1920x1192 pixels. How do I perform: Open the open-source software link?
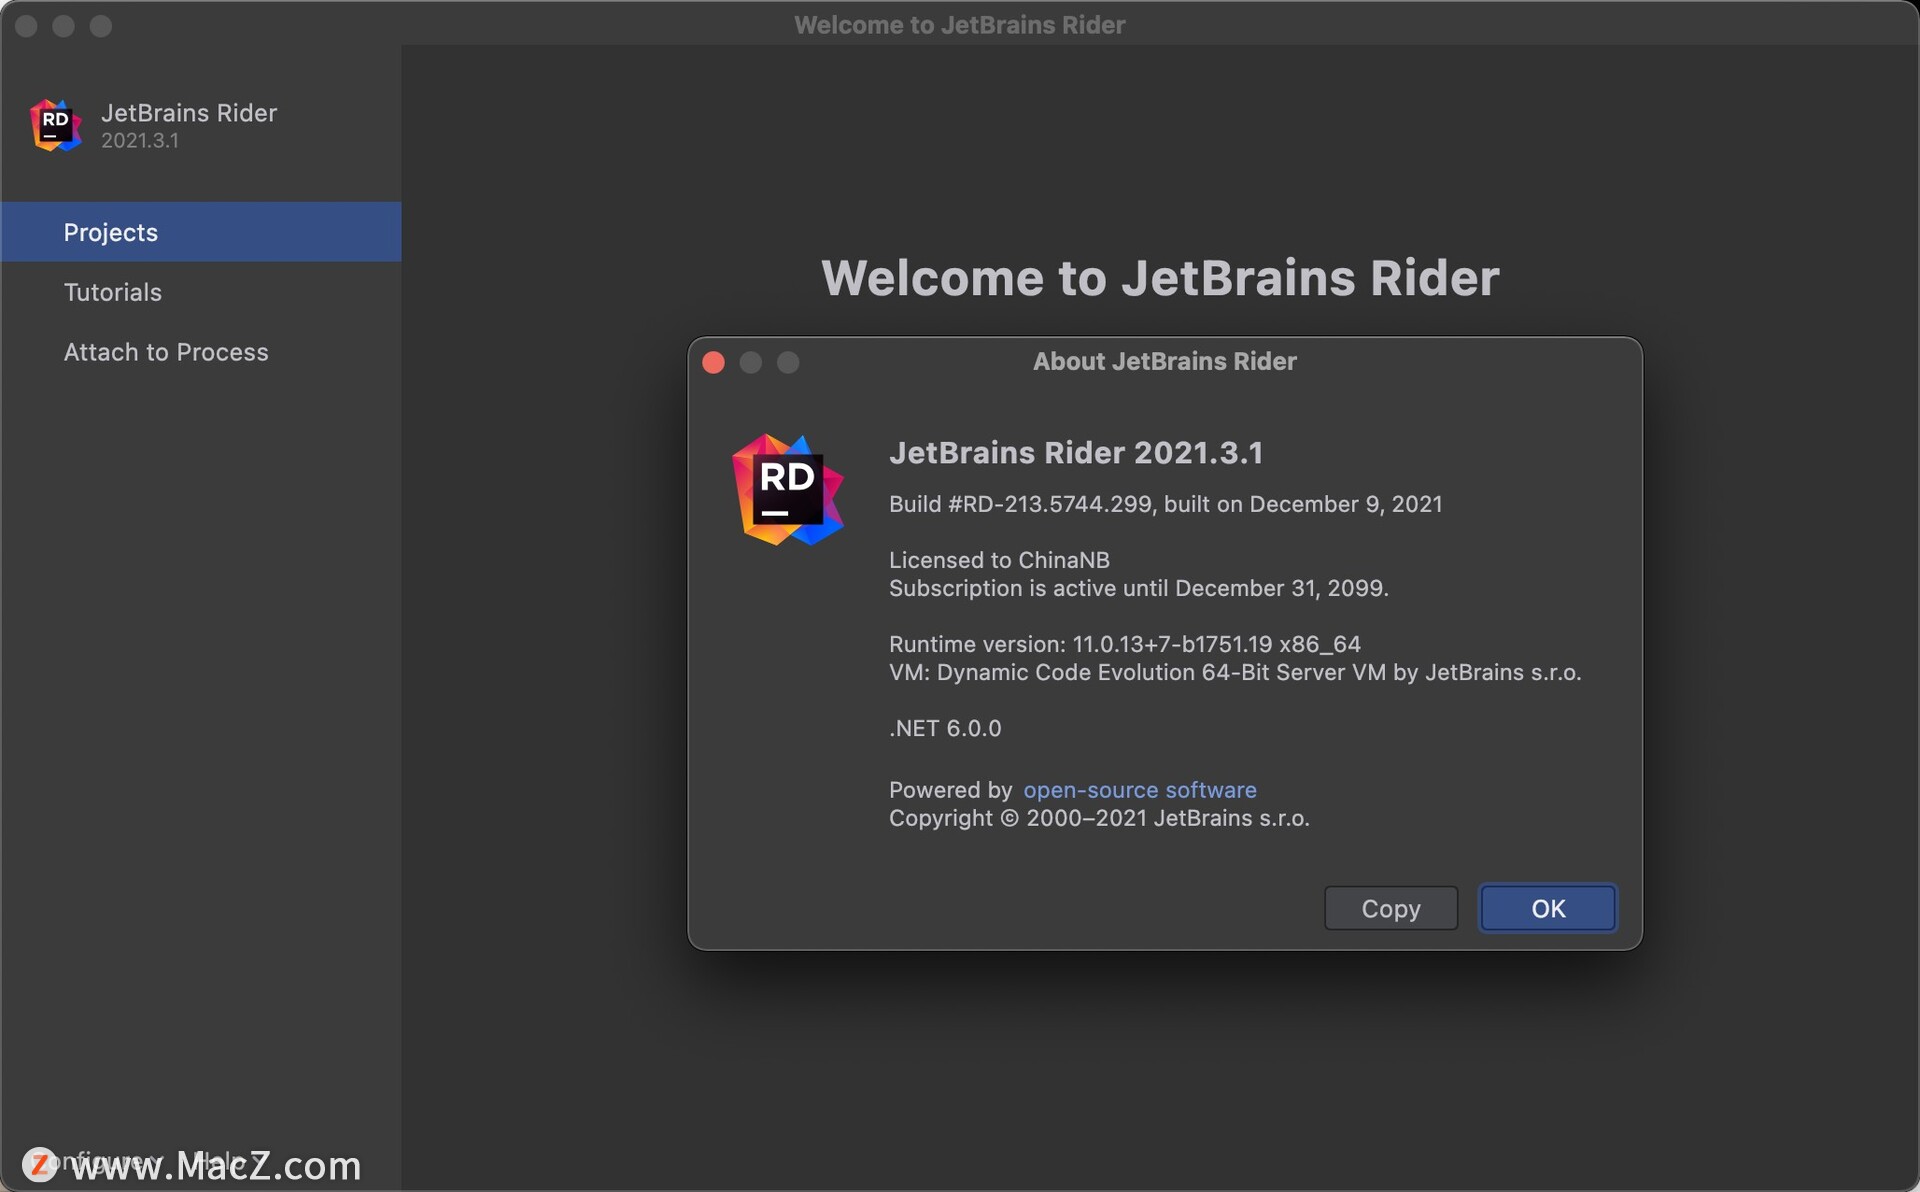pyautogui.click(x=1139, y=789)
